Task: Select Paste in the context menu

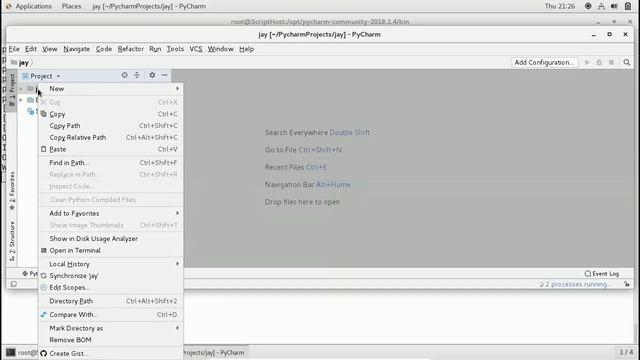Action: pyautogui.click(x=111, y=149)
